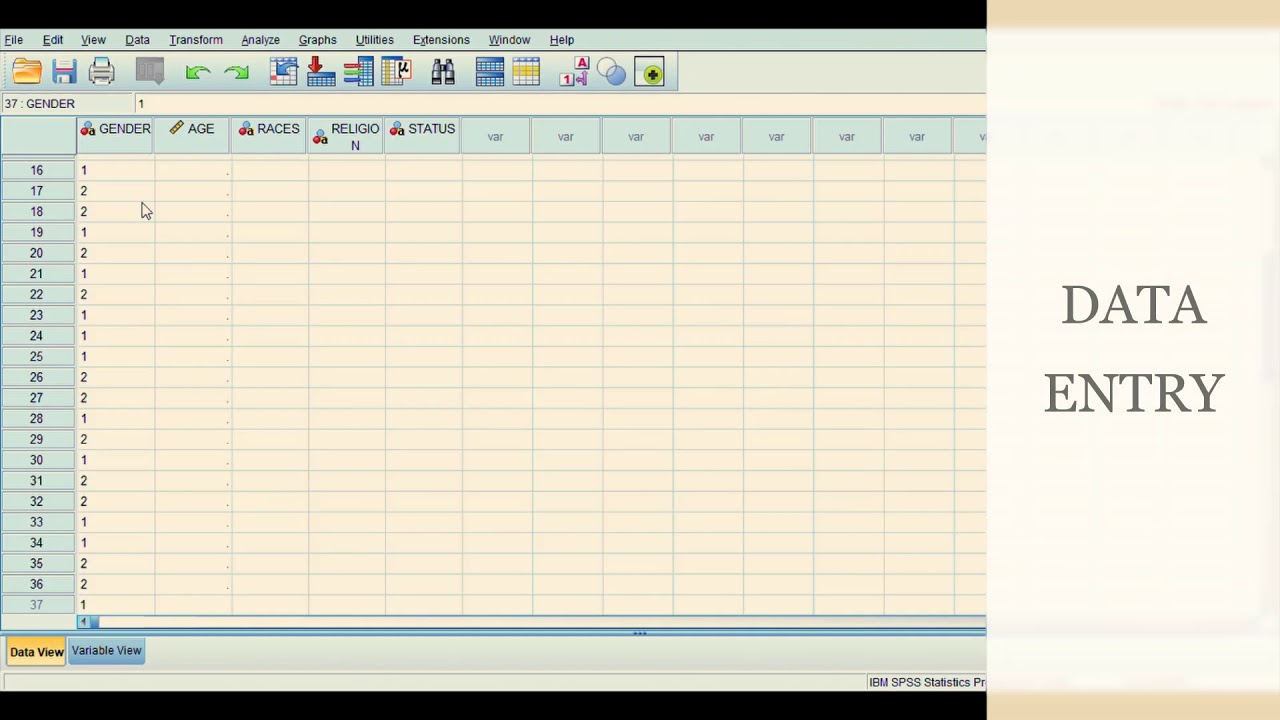Open the Variables info toolbar icon
1280x720 pixels.
[358, 72]
